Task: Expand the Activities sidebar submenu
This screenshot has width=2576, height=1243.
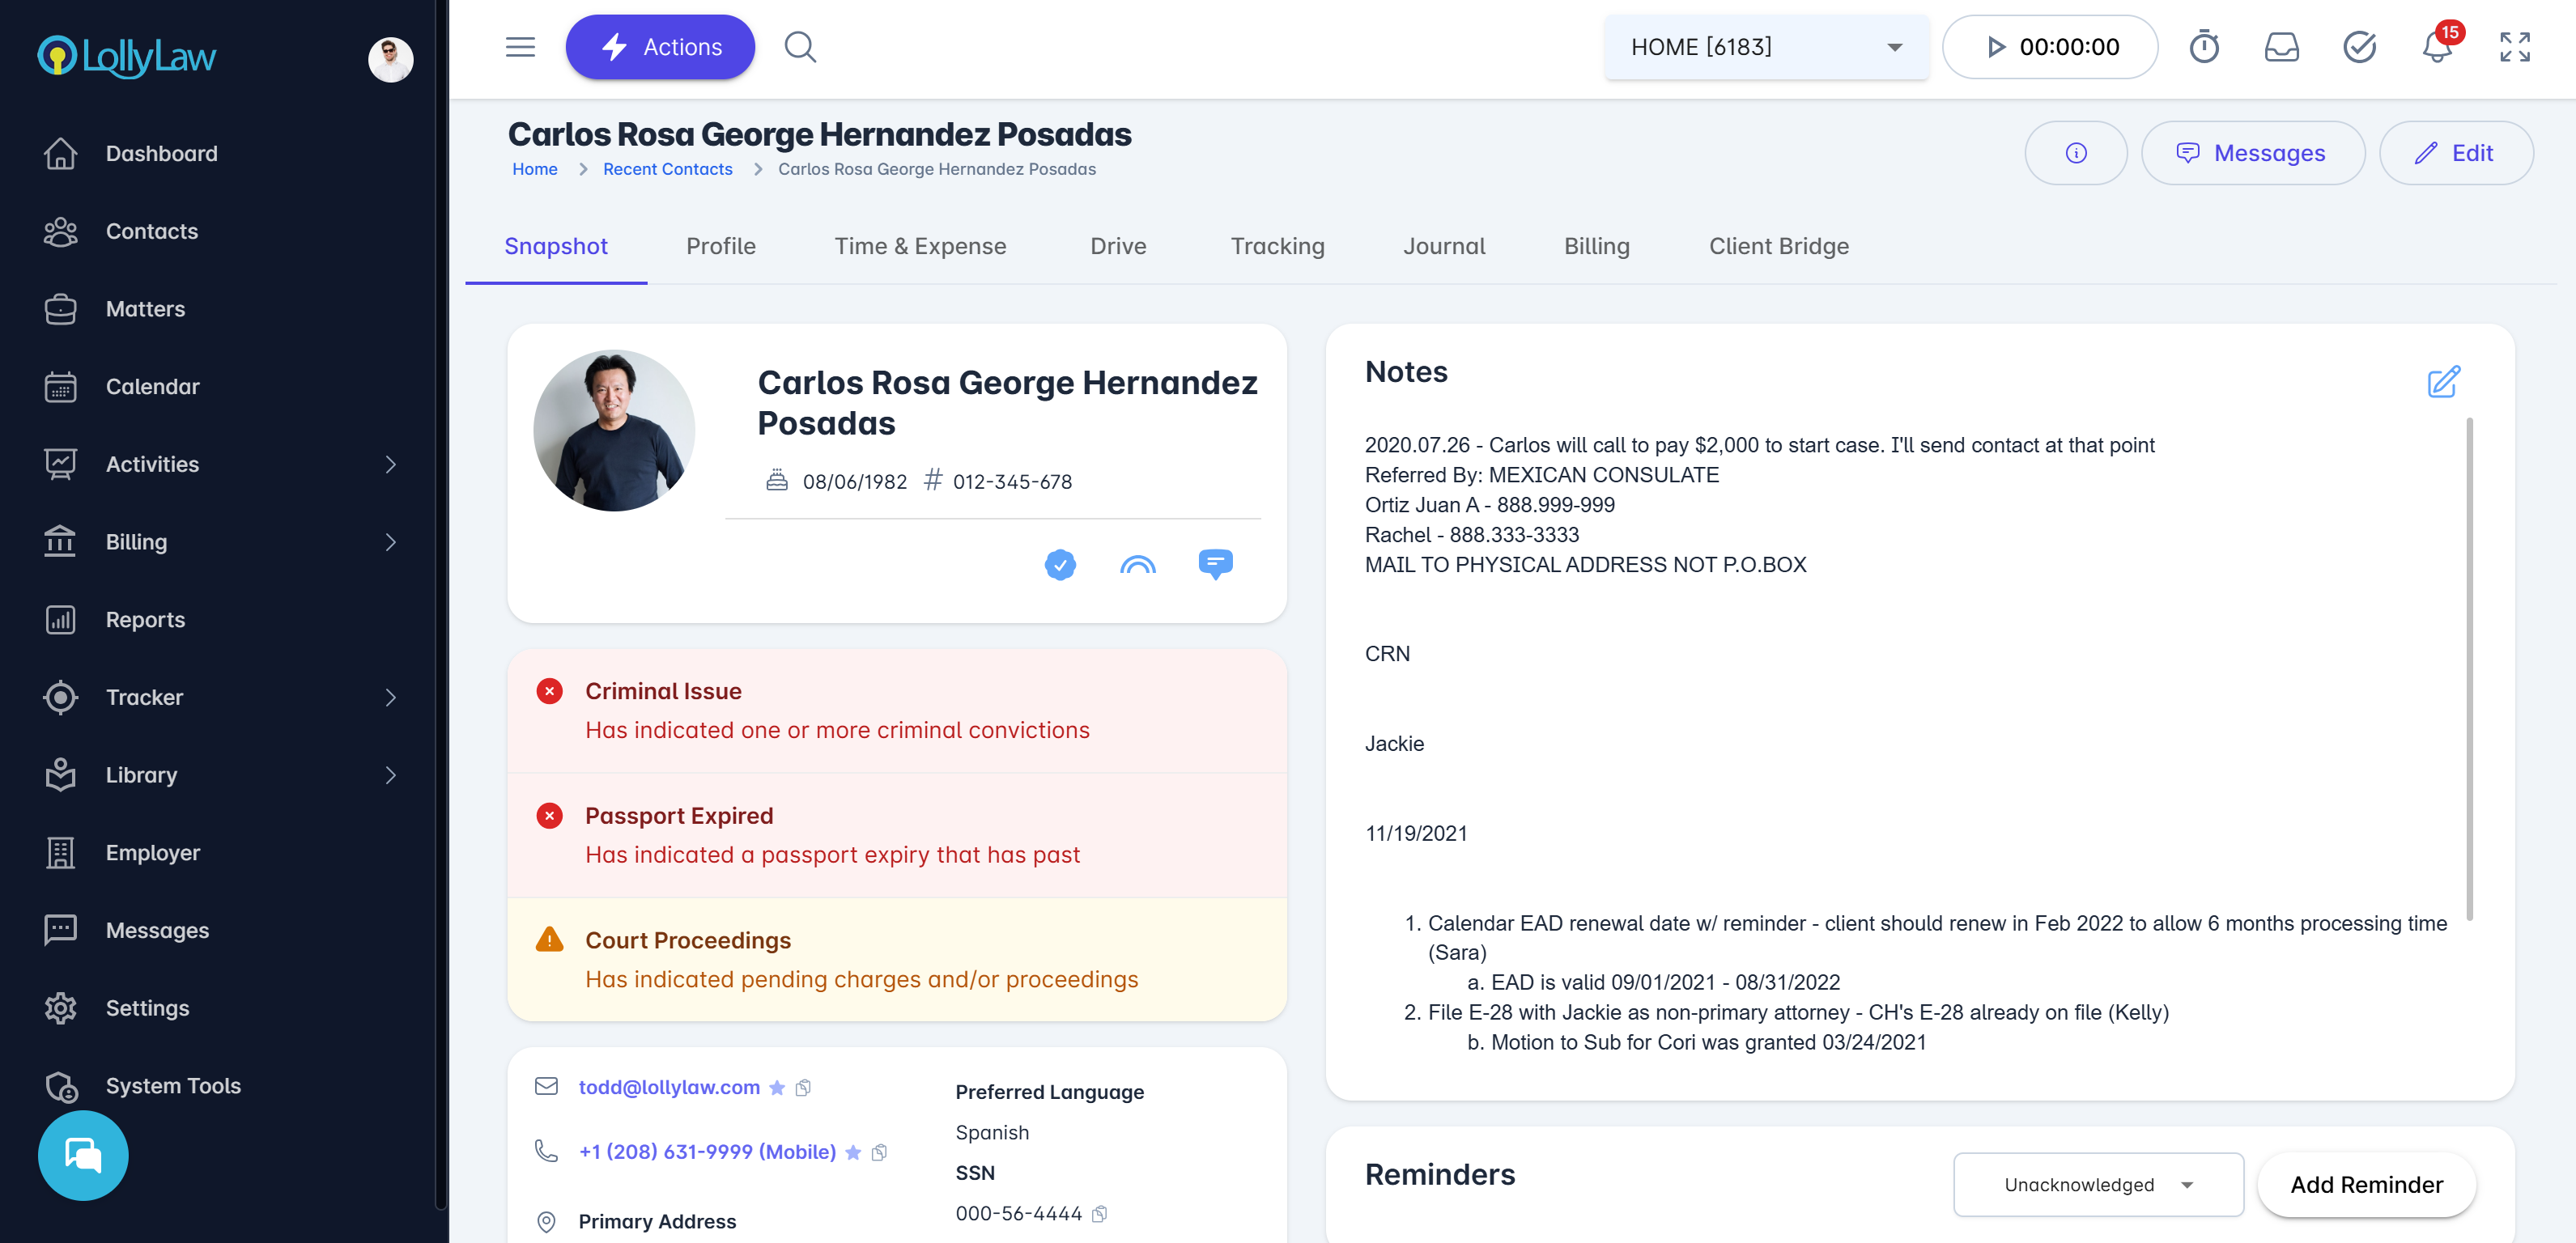Action: coord(390,464)
